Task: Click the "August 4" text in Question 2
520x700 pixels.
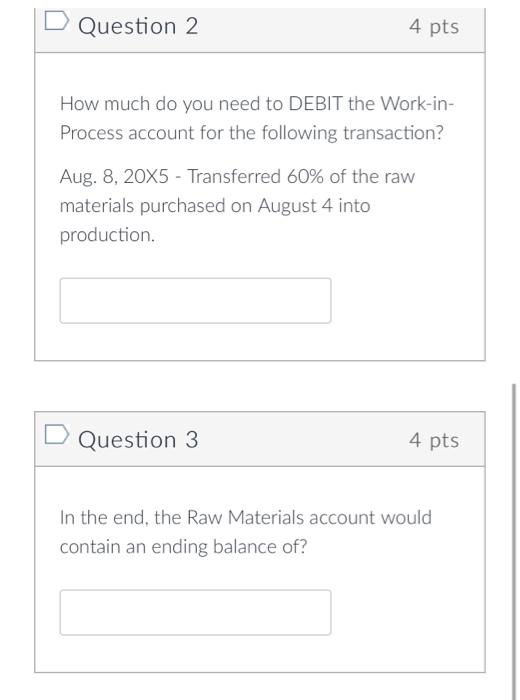Action: [x=295, y=206]
